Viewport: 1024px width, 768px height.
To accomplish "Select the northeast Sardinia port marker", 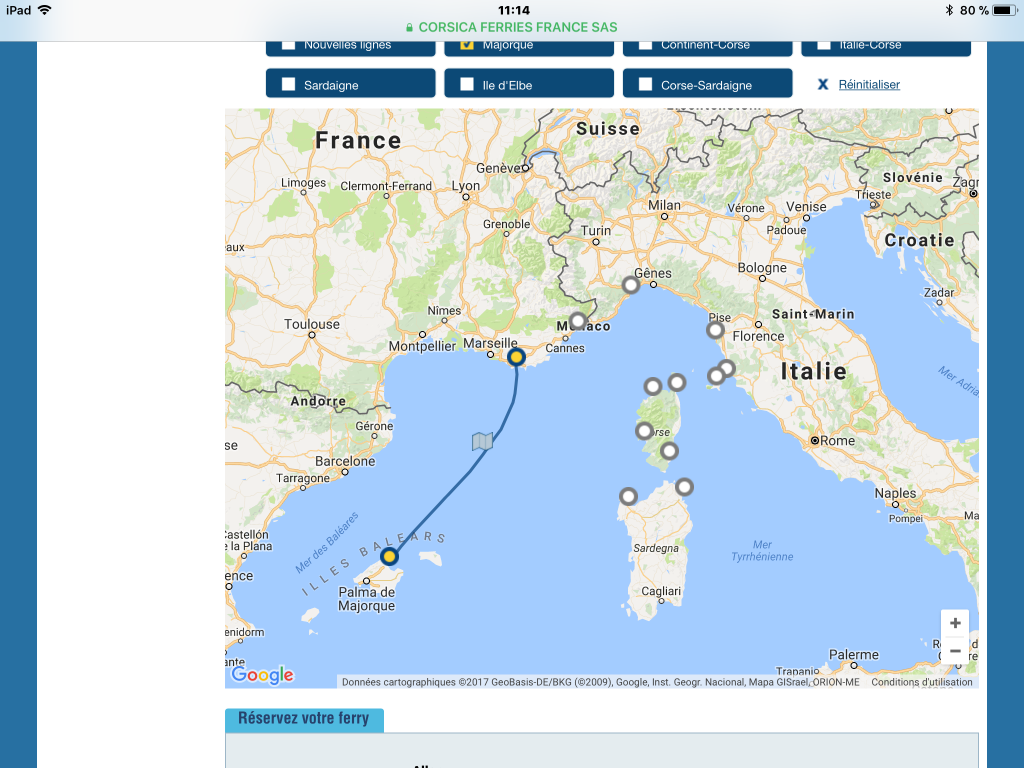I will [x=684, y=487].
